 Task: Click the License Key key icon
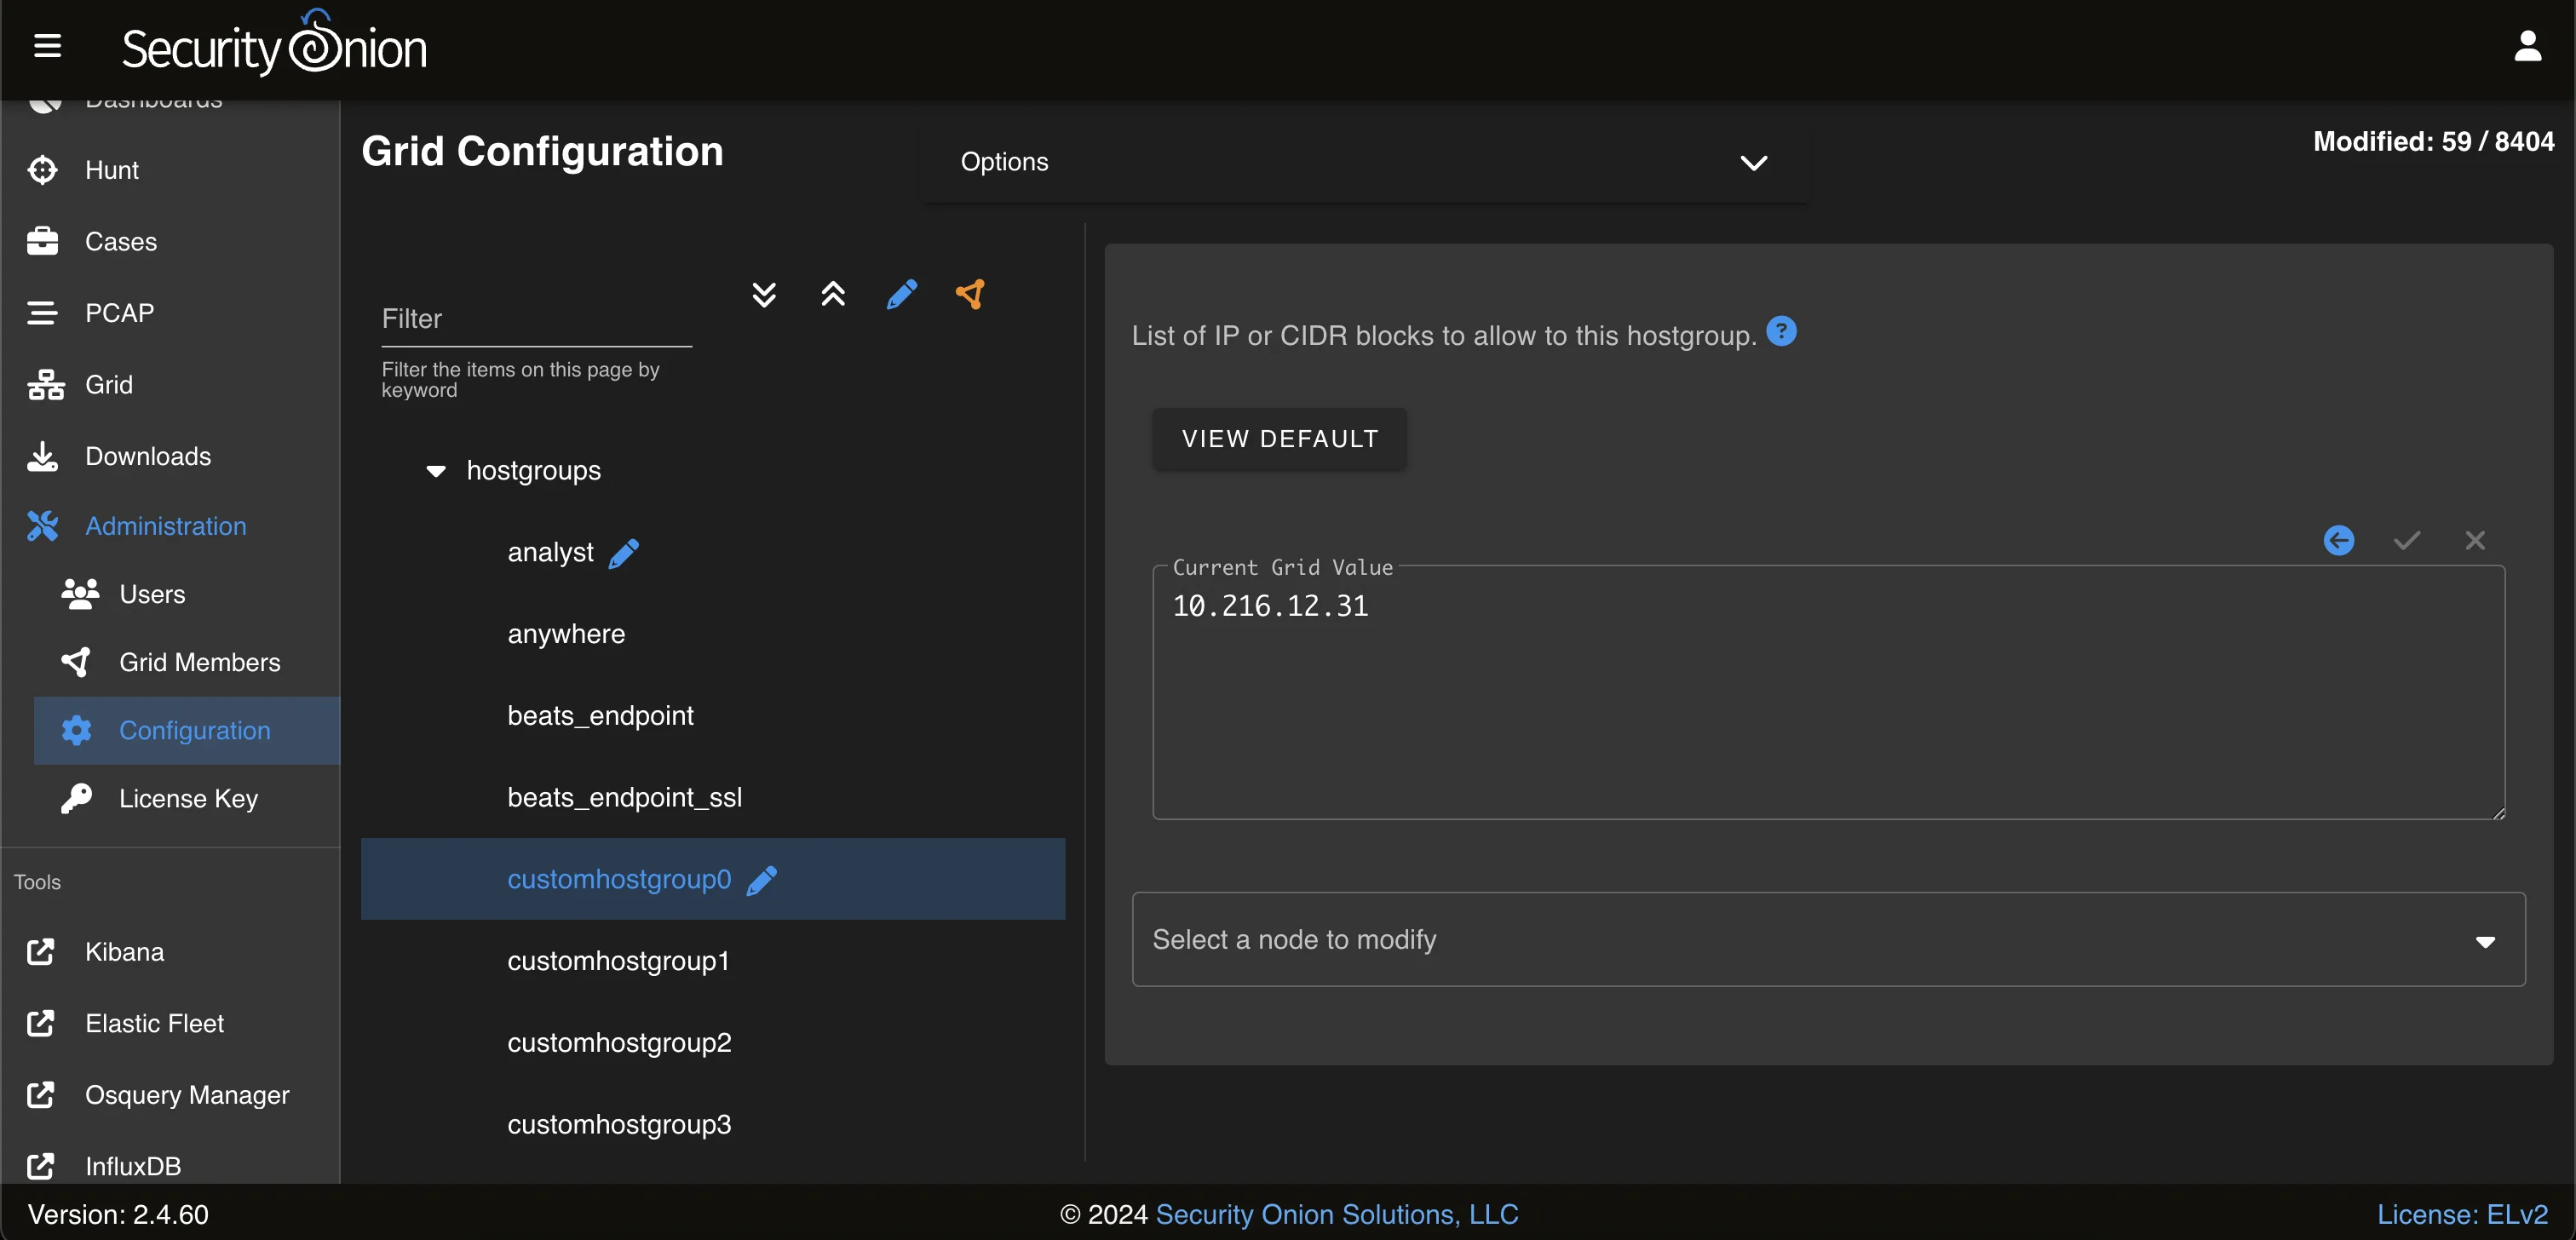[76, 798]
